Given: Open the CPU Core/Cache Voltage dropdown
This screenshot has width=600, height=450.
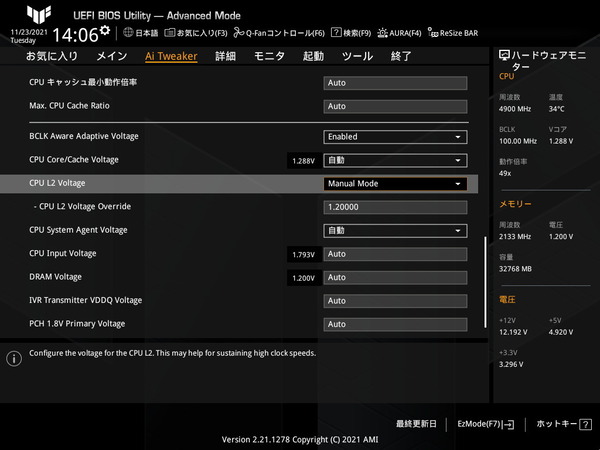Looking at the screenshot, I should (395, 160).
